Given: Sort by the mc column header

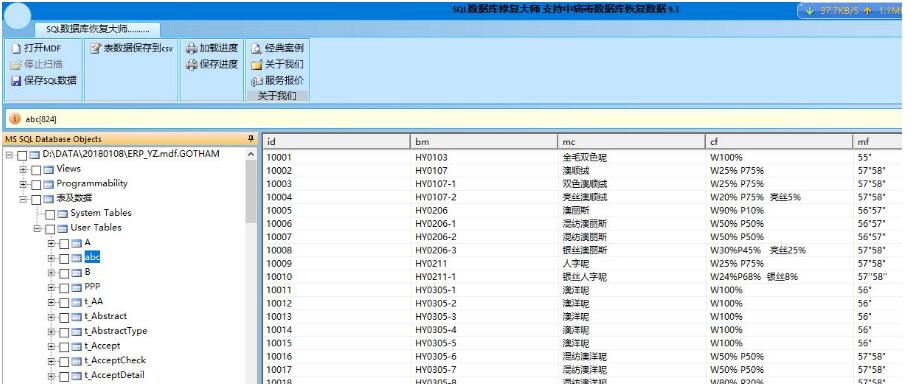Looking at the screenshot, I should point(632,141).
